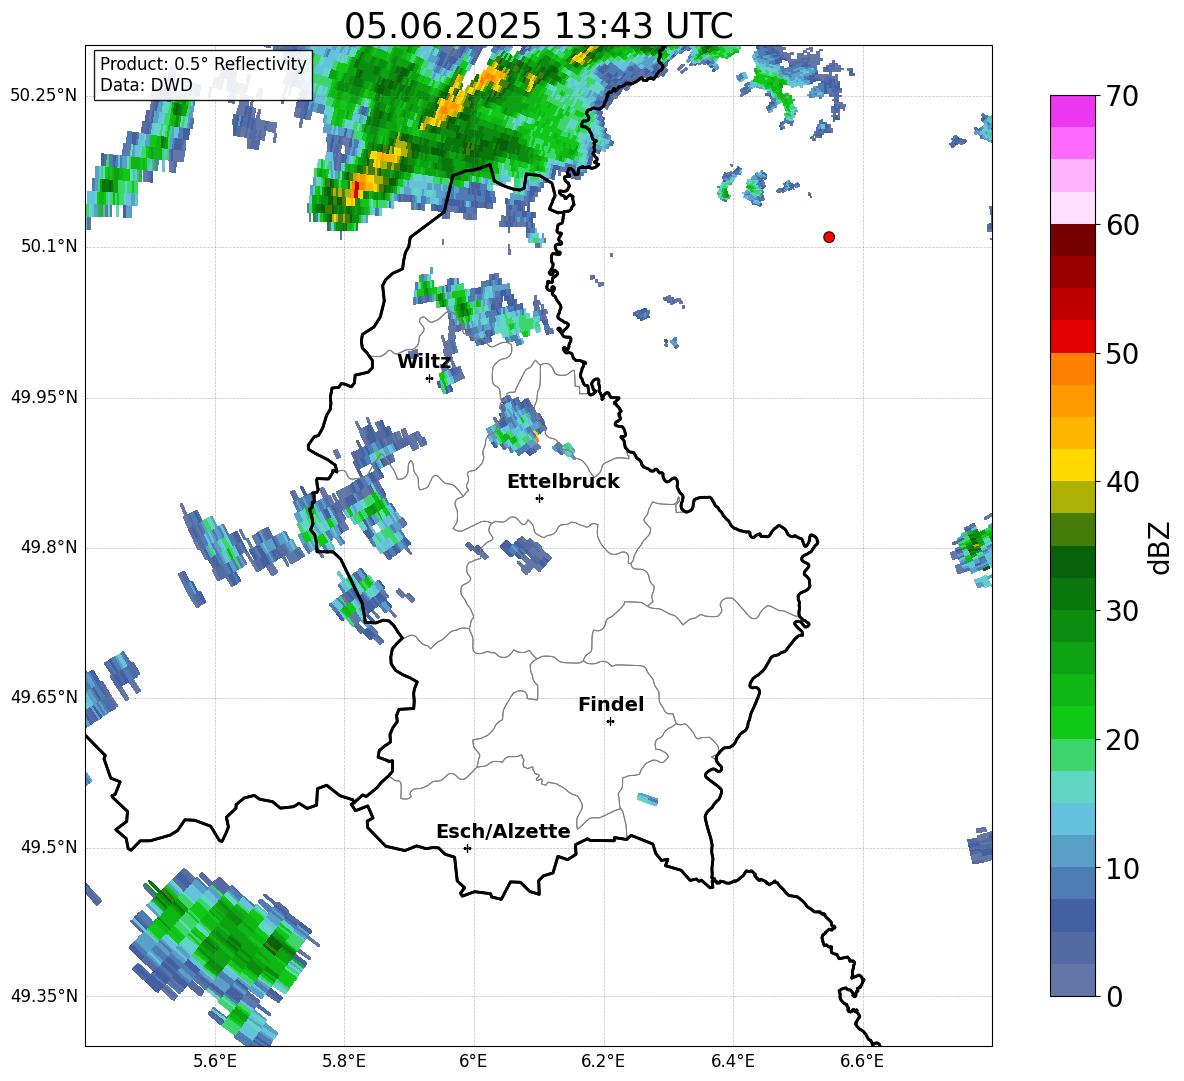Click the 6°E longitude label
The width and height of the screenshot is (1184, 1081).
473,1061
